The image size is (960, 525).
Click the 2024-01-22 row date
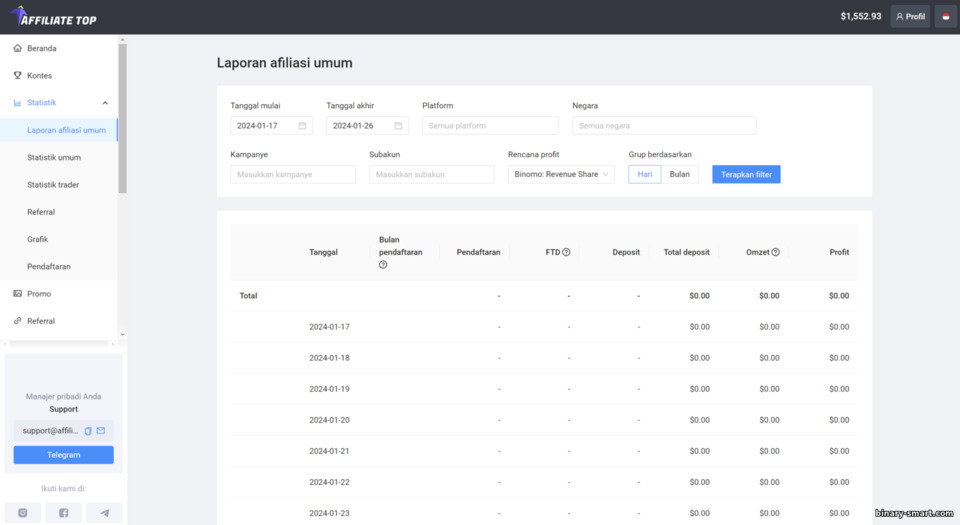(x=329, y=482)
